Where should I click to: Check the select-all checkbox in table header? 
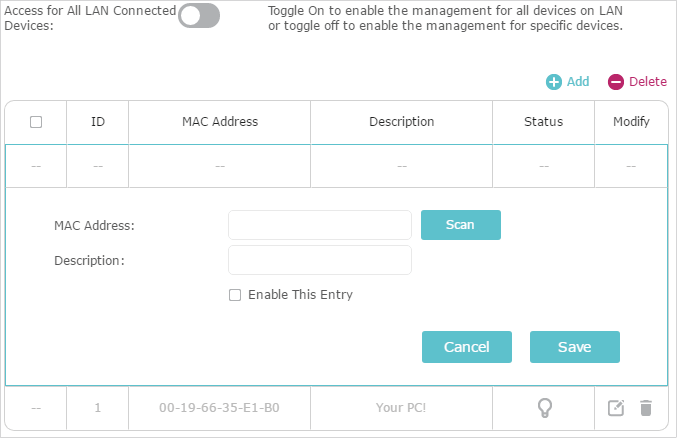pos(36,122)
